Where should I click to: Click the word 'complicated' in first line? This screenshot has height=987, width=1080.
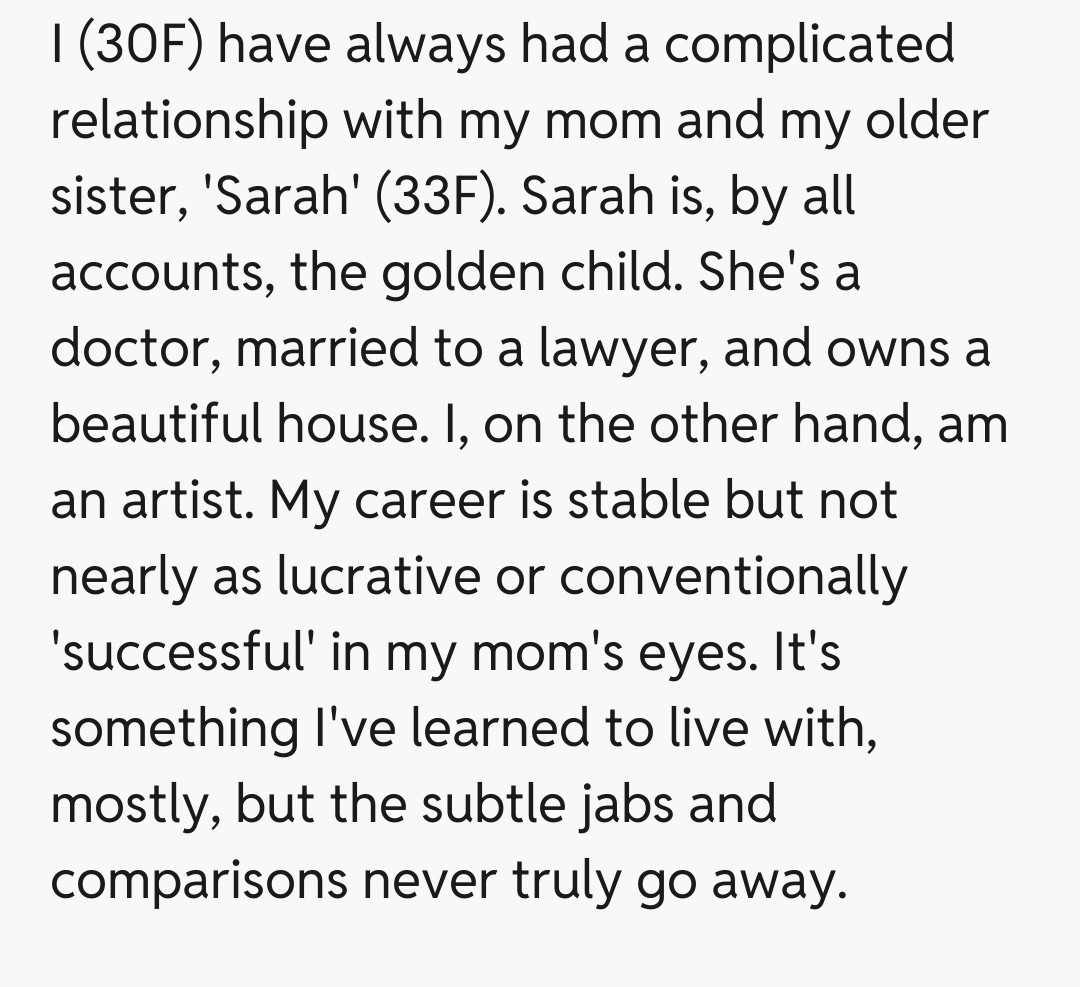point(810,45)
